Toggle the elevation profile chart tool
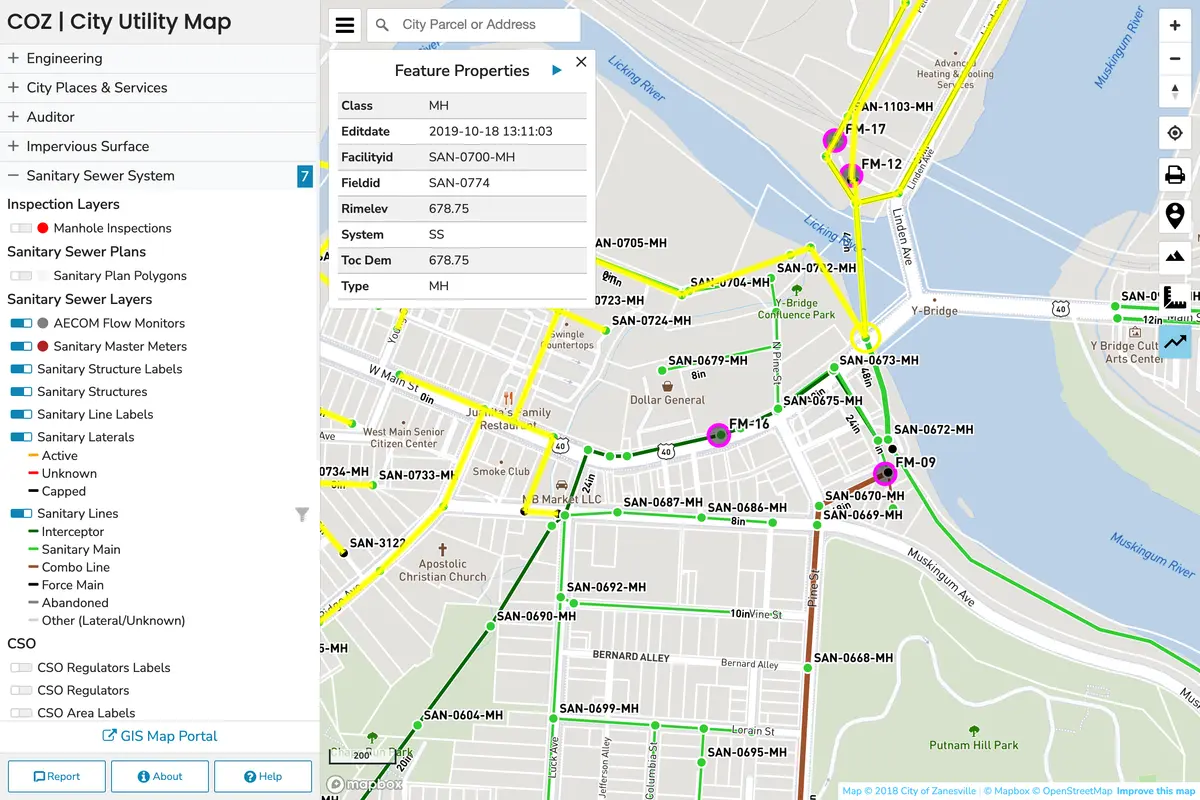Screen dimensions: 1200x800 [1175, 340]
